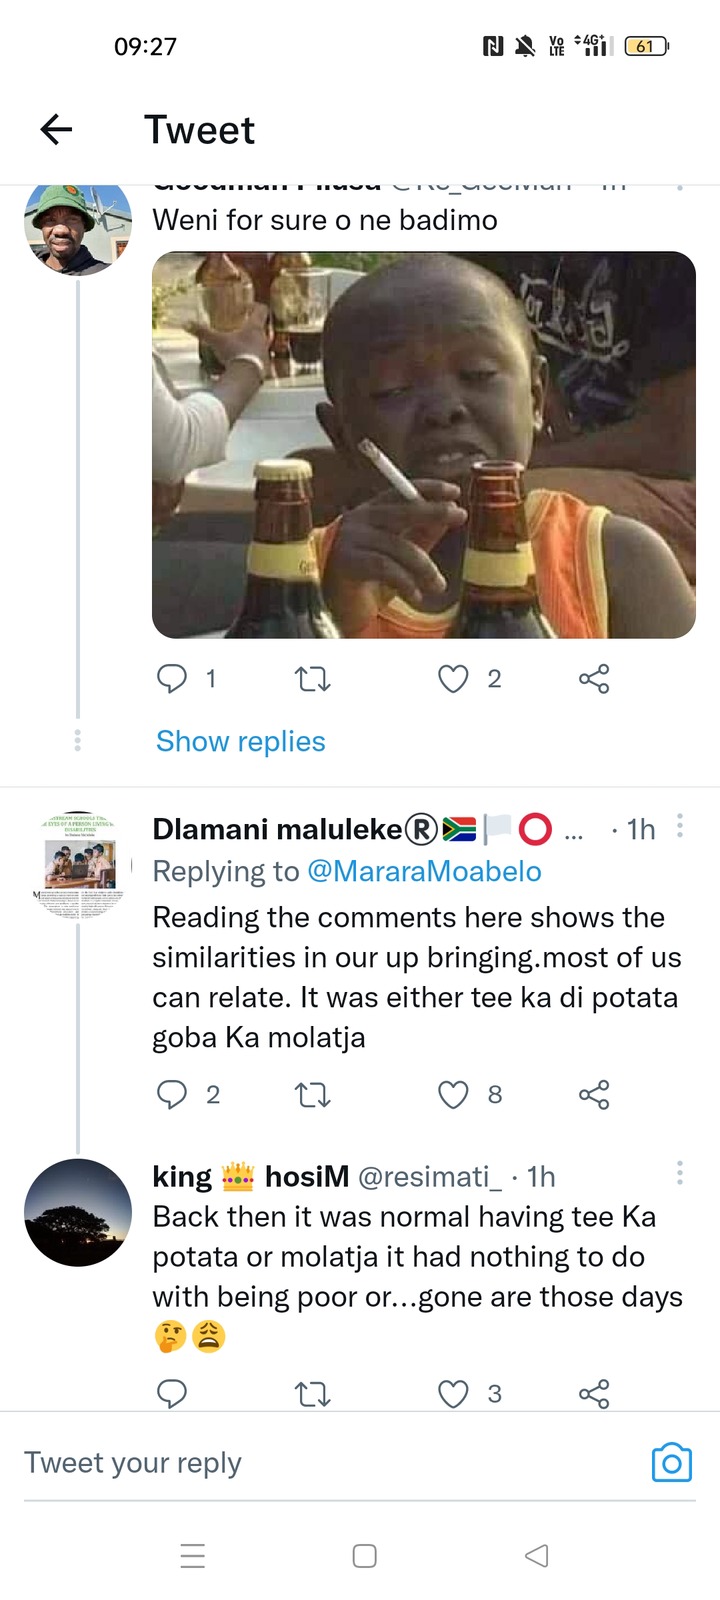Share Dlamani maluleke's tweet
The image size is (720, 1600).
[x=594, y=1095]
